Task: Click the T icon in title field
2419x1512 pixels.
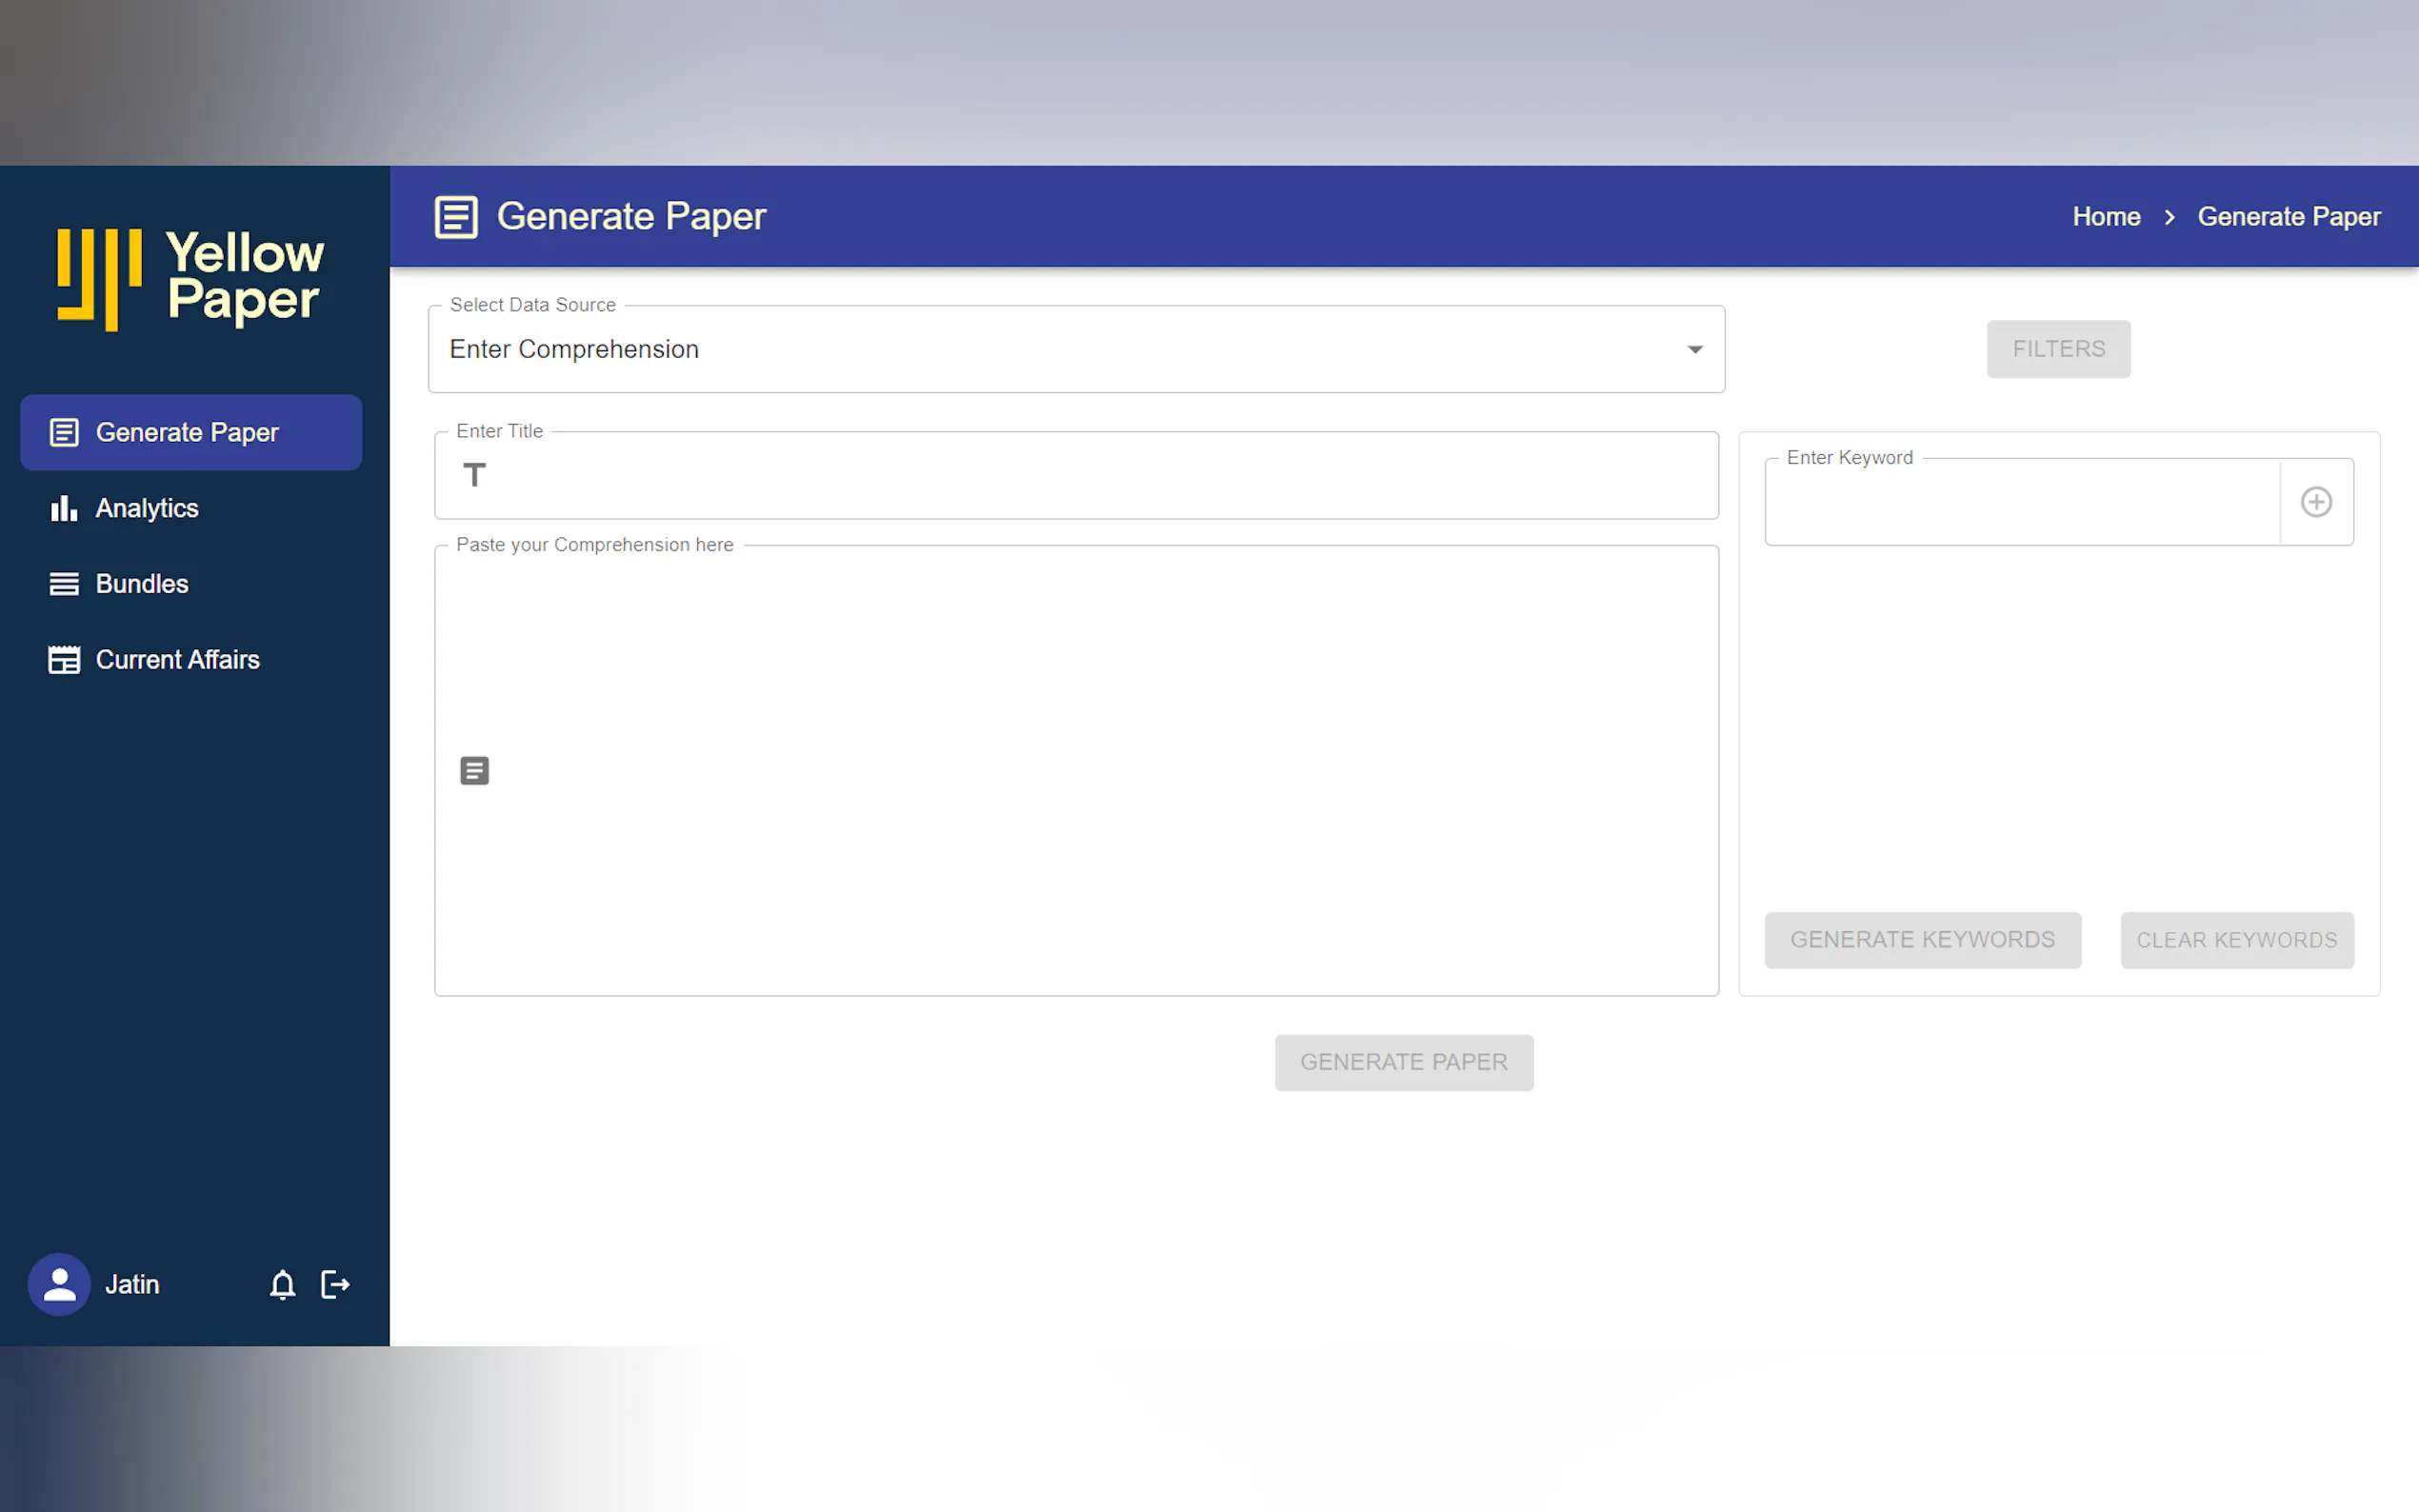Action: tap(475, 475)
